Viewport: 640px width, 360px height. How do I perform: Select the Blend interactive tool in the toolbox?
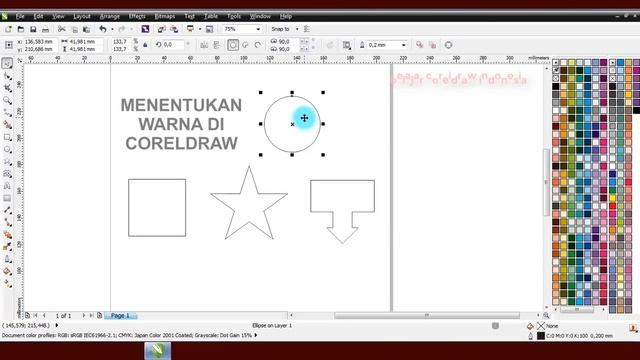[x=7, y=235]
